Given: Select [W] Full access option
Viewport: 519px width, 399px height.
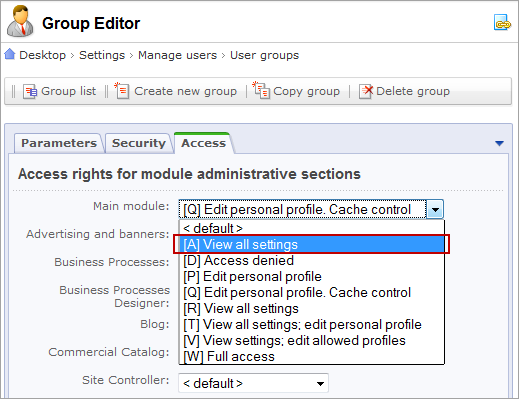Looking at the screenshot, I should coord(312,356).
